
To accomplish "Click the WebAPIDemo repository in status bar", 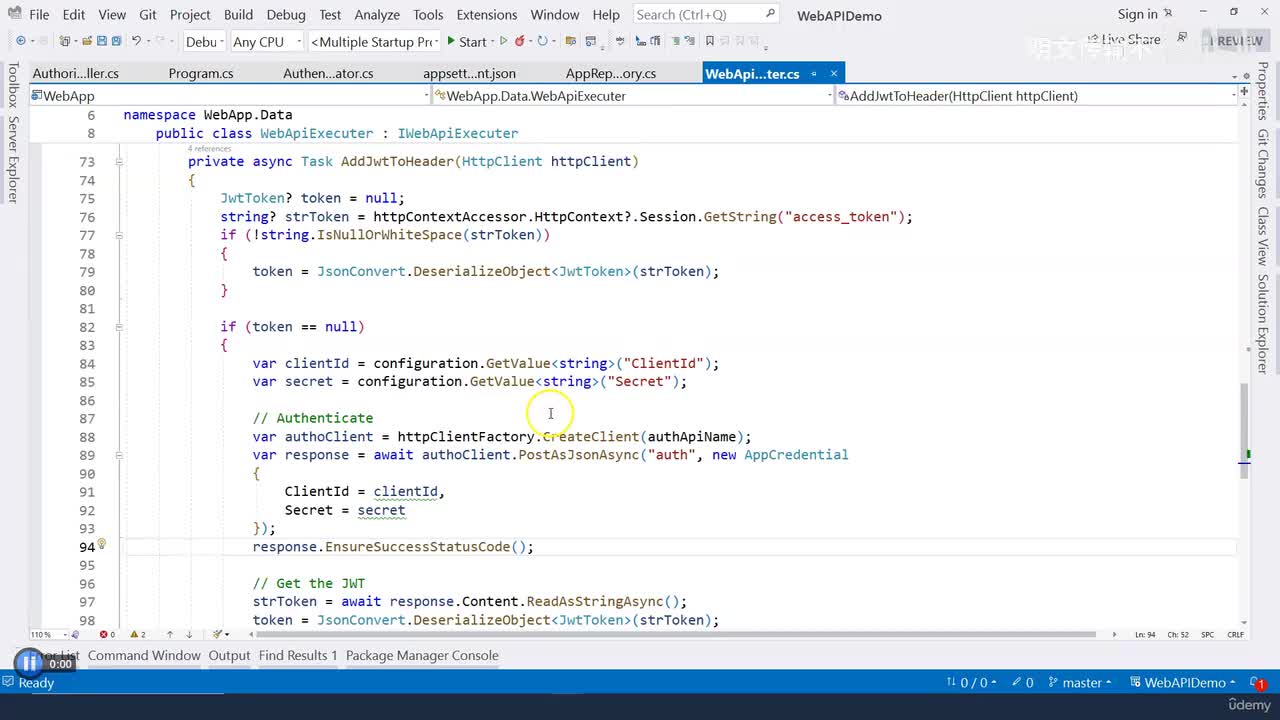I will click(1184, 683).
